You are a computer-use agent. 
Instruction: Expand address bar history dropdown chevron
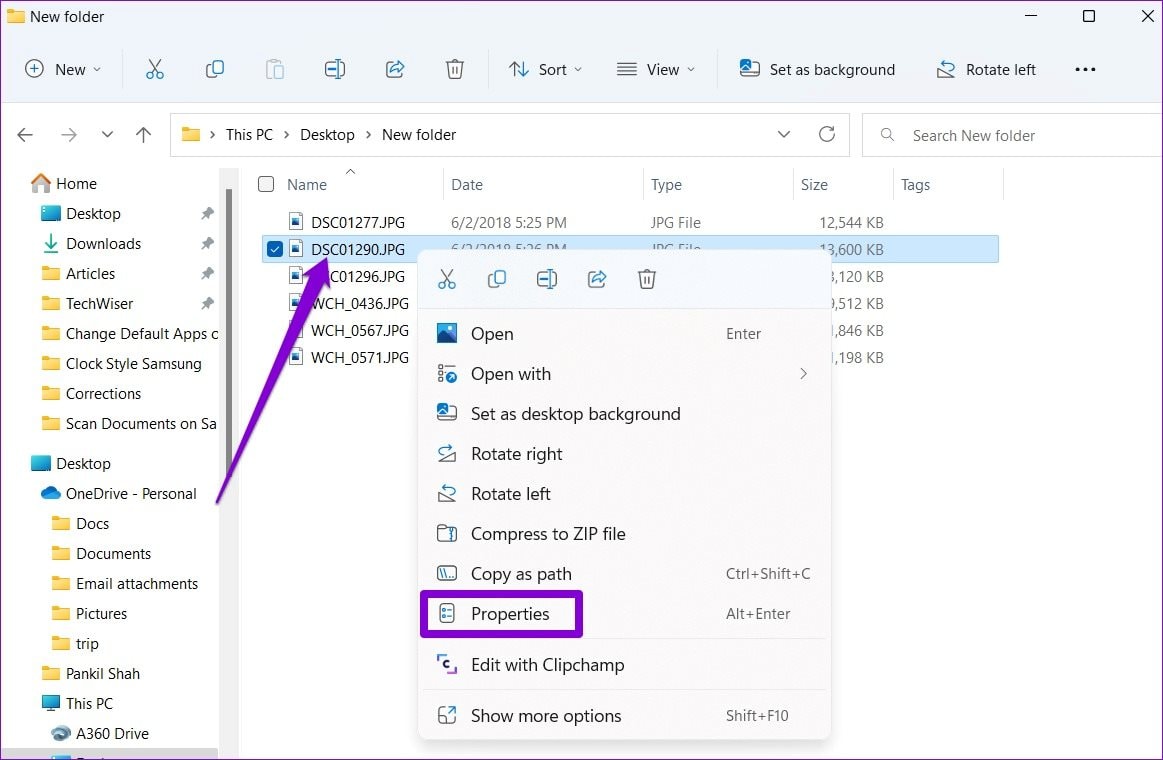(783, 135)
